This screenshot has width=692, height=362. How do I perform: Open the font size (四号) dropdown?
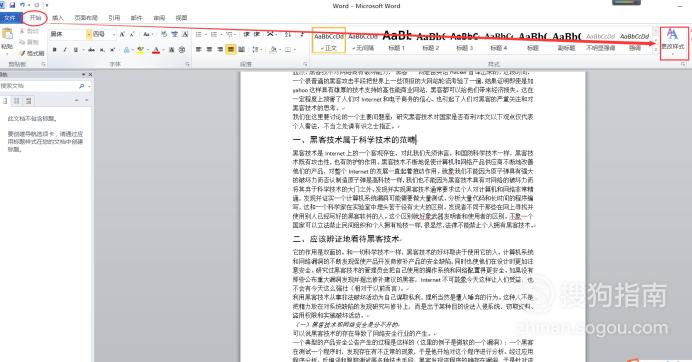(105, 34)
